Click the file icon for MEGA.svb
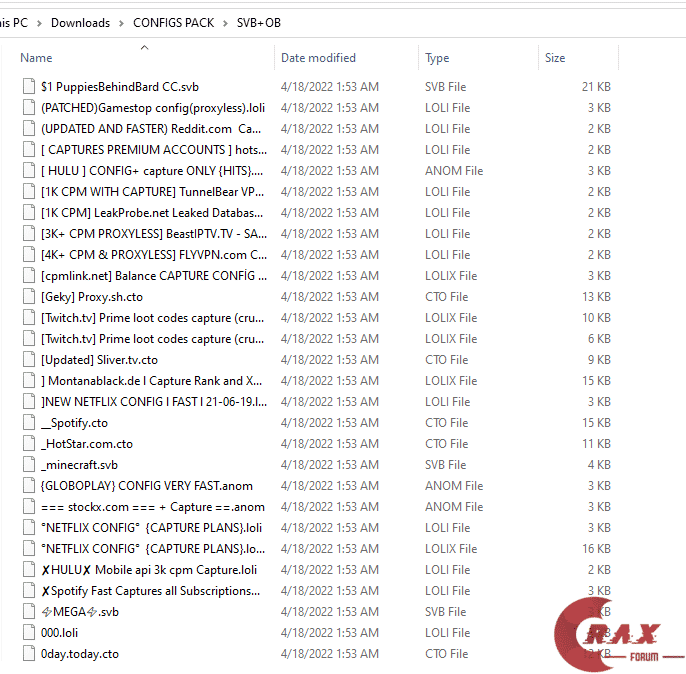The image size is (686, 674). coord(29,611)
